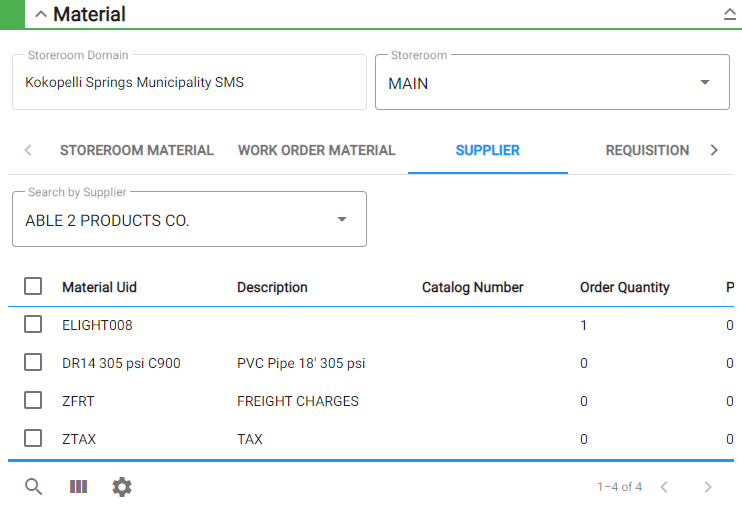
Task: Collapse the Material section
Action: [41, 14]
